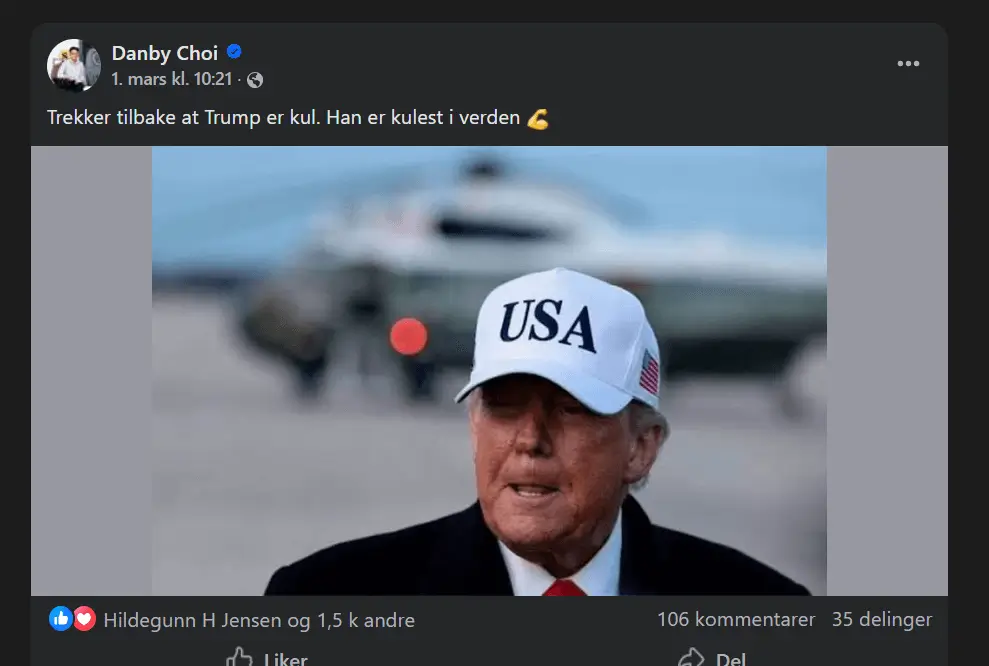
Task: Select the Liker button label
Action: click(x=286, y=660)
